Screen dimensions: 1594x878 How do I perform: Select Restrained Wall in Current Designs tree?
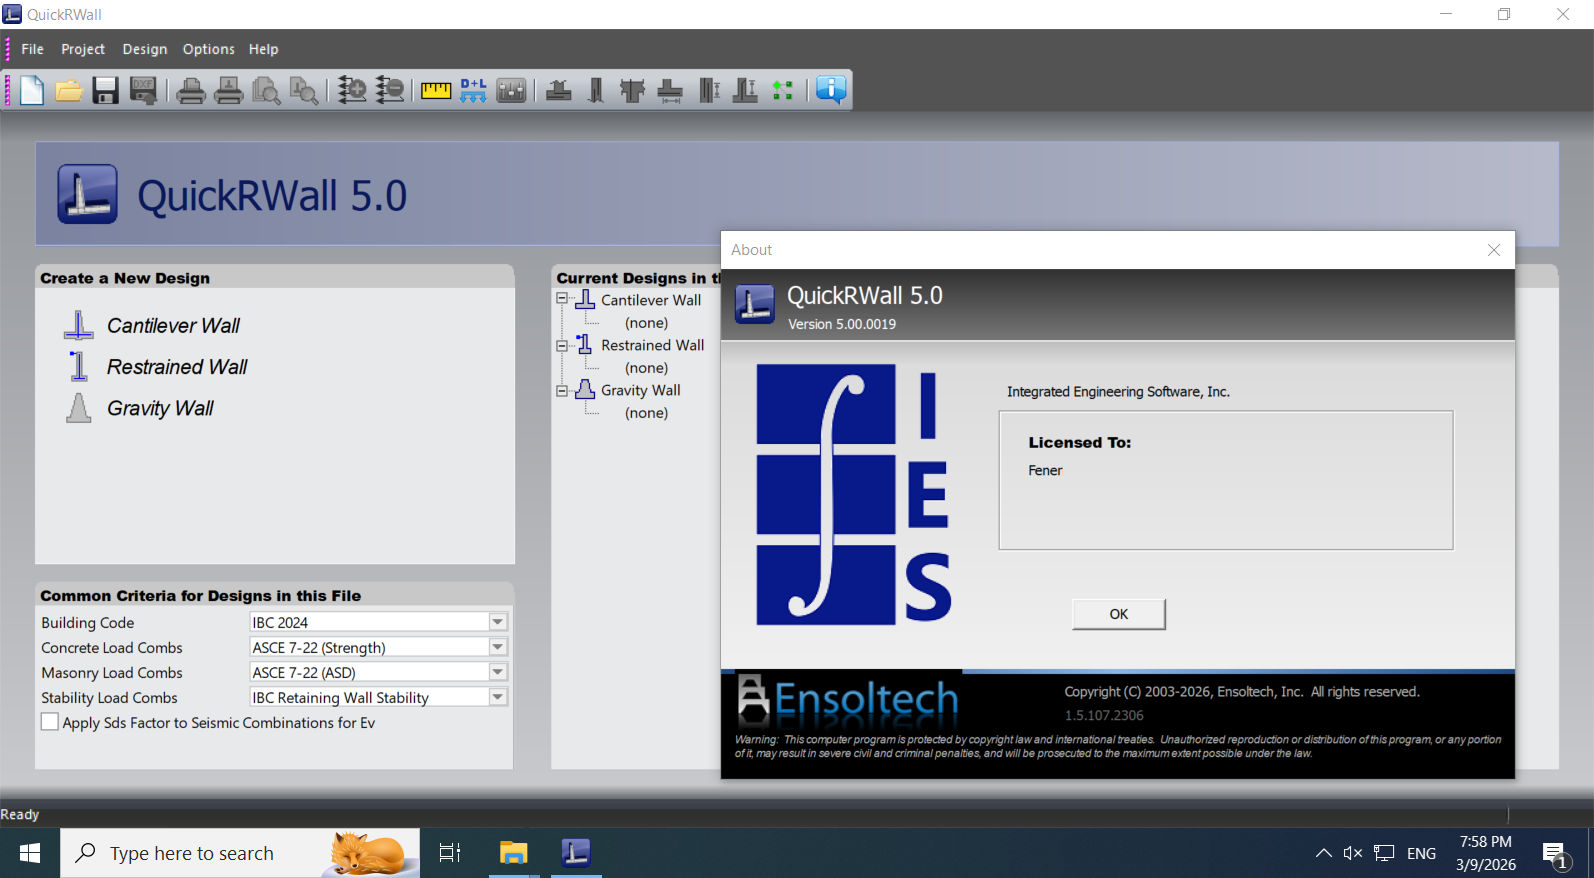[652, 345]
